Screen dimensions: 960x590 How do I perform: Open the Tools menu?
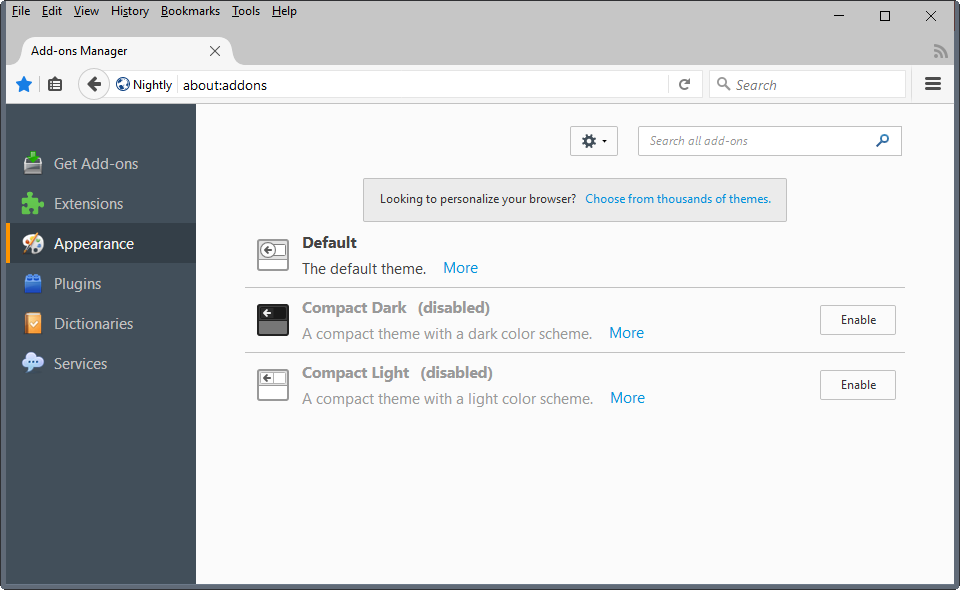[x=246, y=11]
